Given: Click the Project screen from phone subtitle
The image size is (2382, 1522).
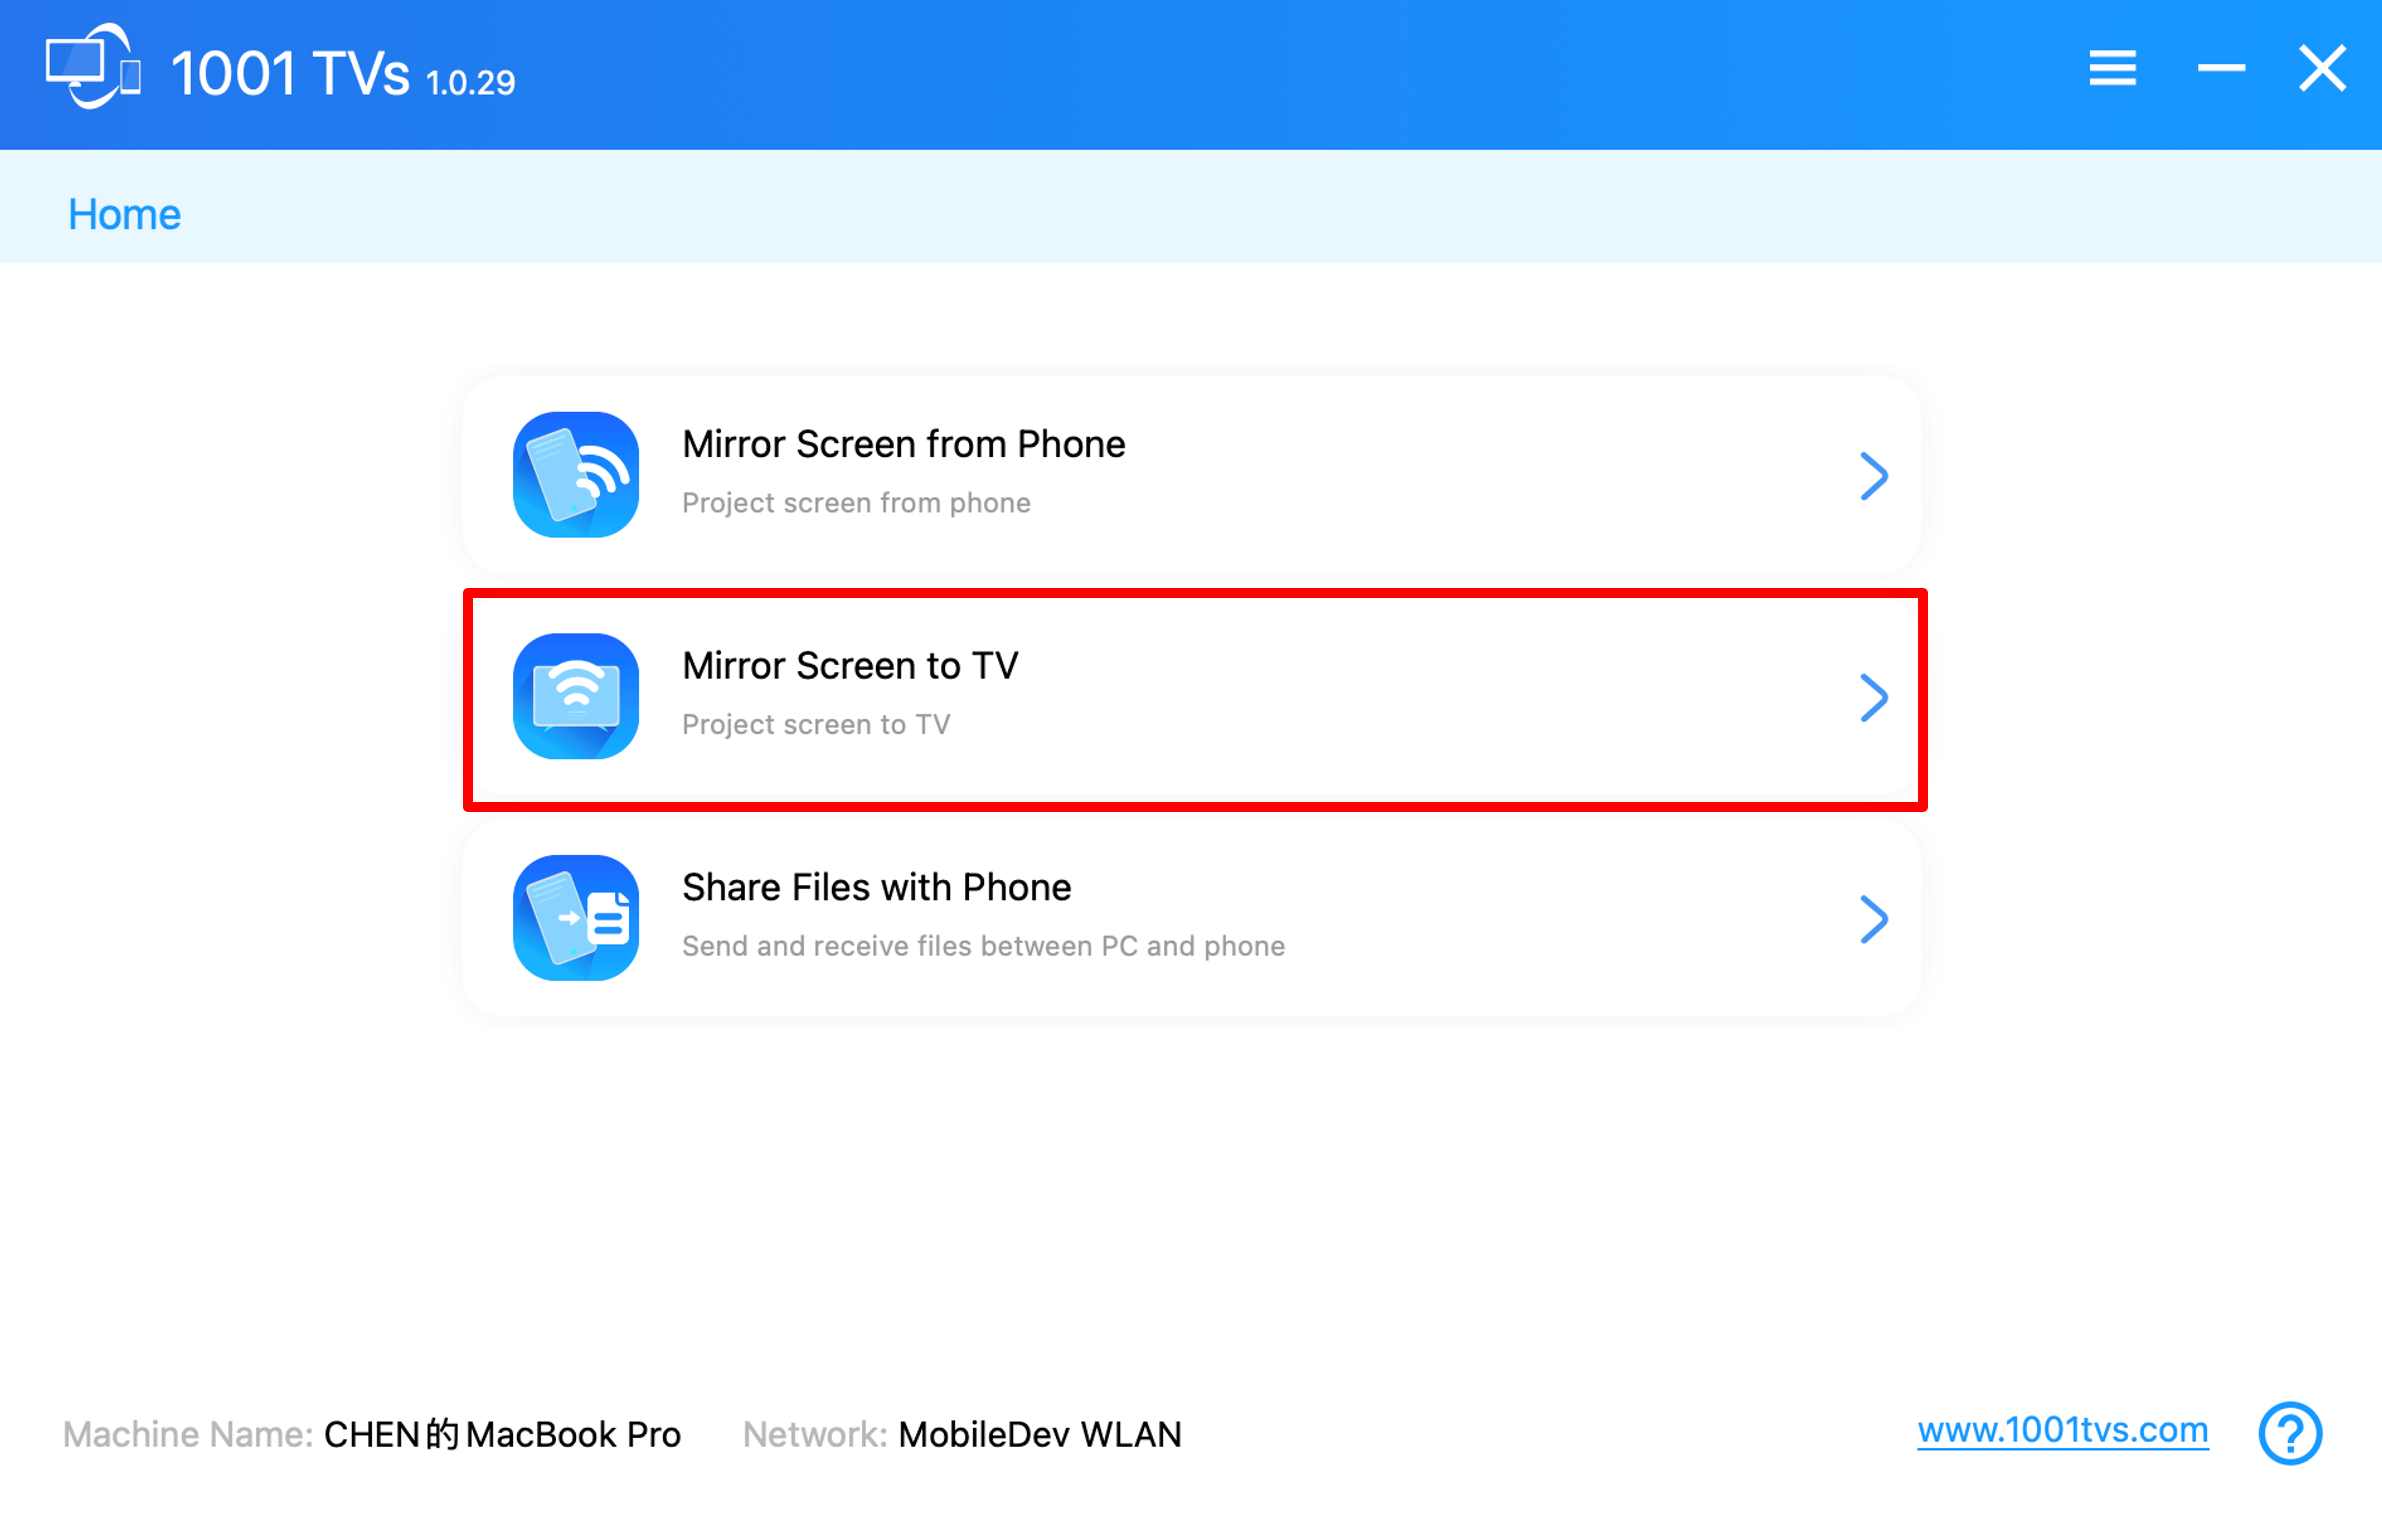Looking at the screenshot, I should click(856, 503).
